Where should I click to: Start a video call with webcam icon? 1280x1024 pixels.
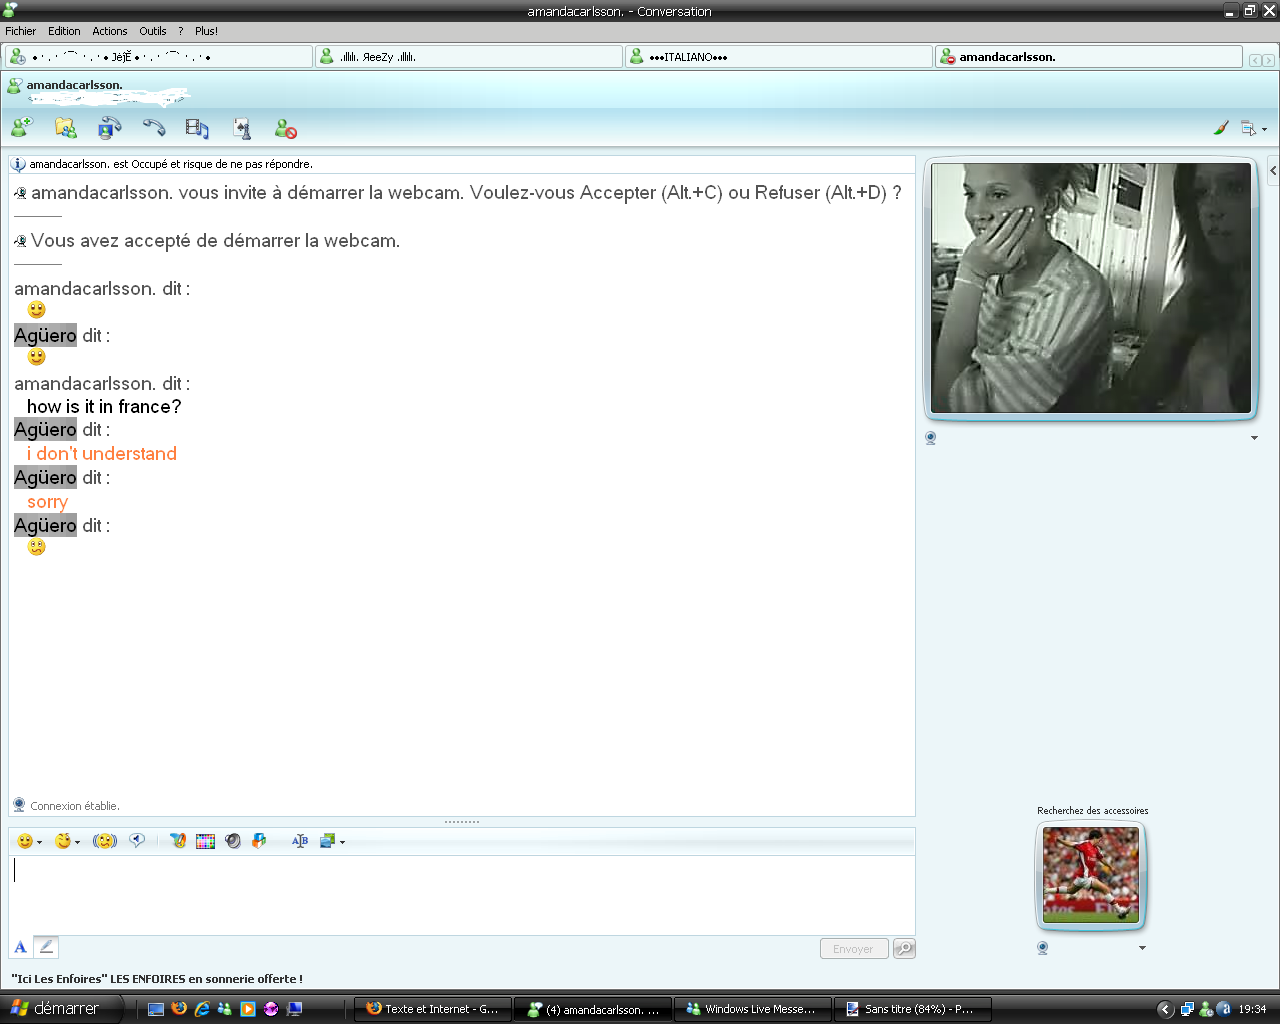(109, 128)
